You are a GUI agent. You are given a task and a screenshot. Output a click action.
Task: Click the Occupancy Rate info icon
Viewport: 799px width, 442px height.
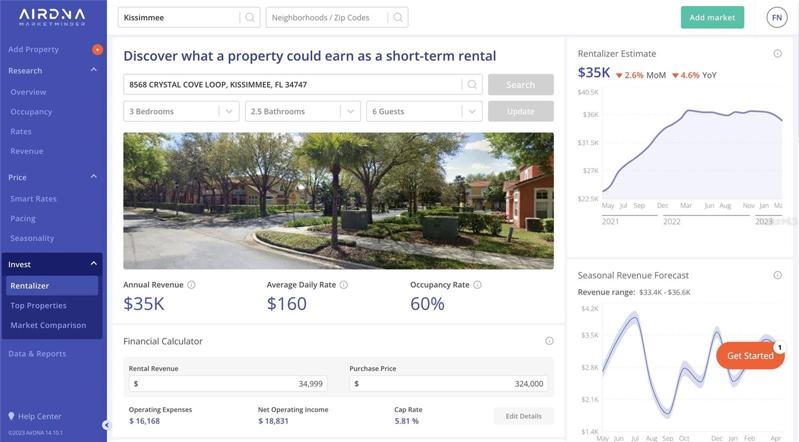477,285
